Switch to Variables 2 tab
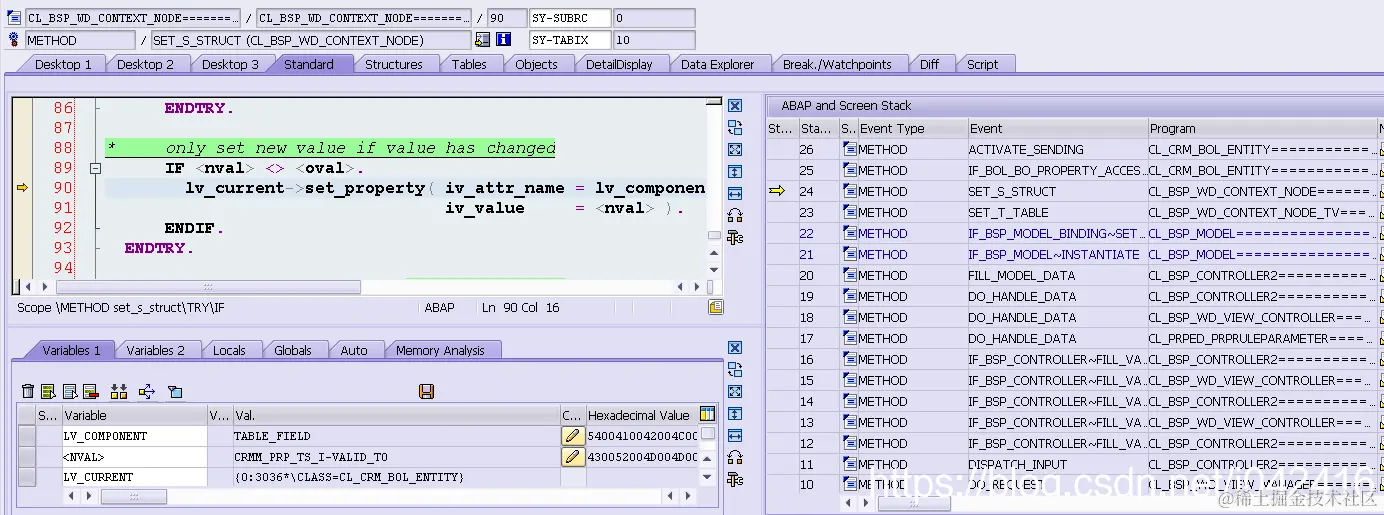This screenshot has height=515, width=1384. coord(156,350)
